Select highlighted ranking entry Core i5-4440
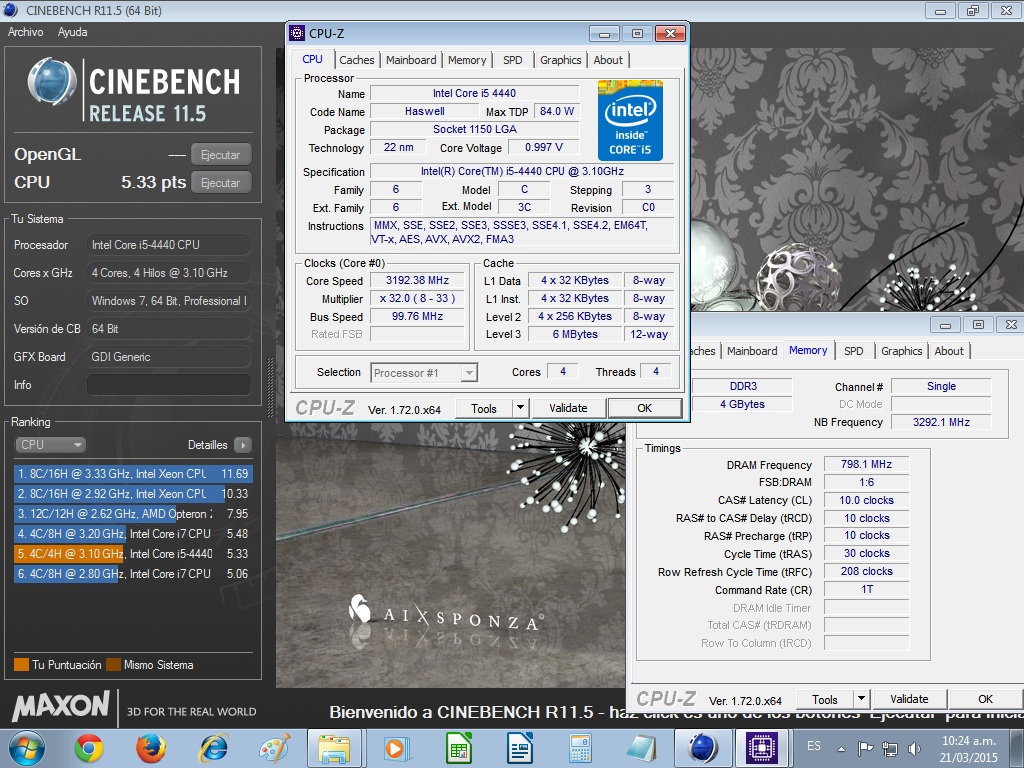1024x768 pixels. 133,554
